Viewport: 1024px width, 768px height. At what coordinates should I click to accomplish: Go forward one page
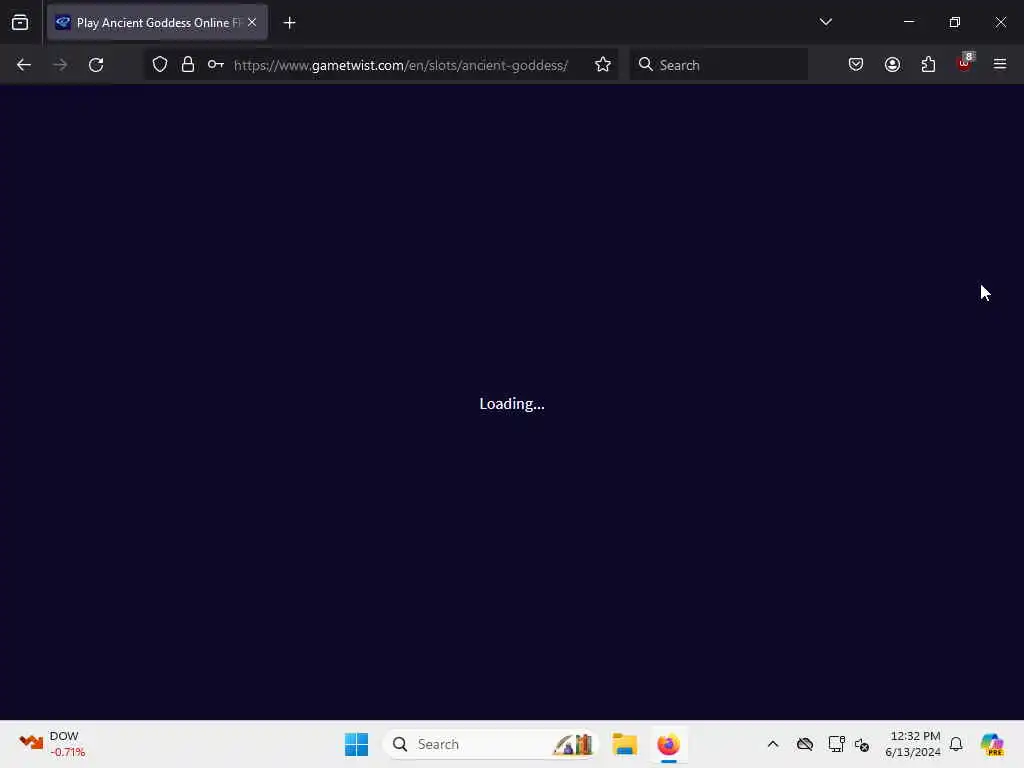click(x=60, y=65)
